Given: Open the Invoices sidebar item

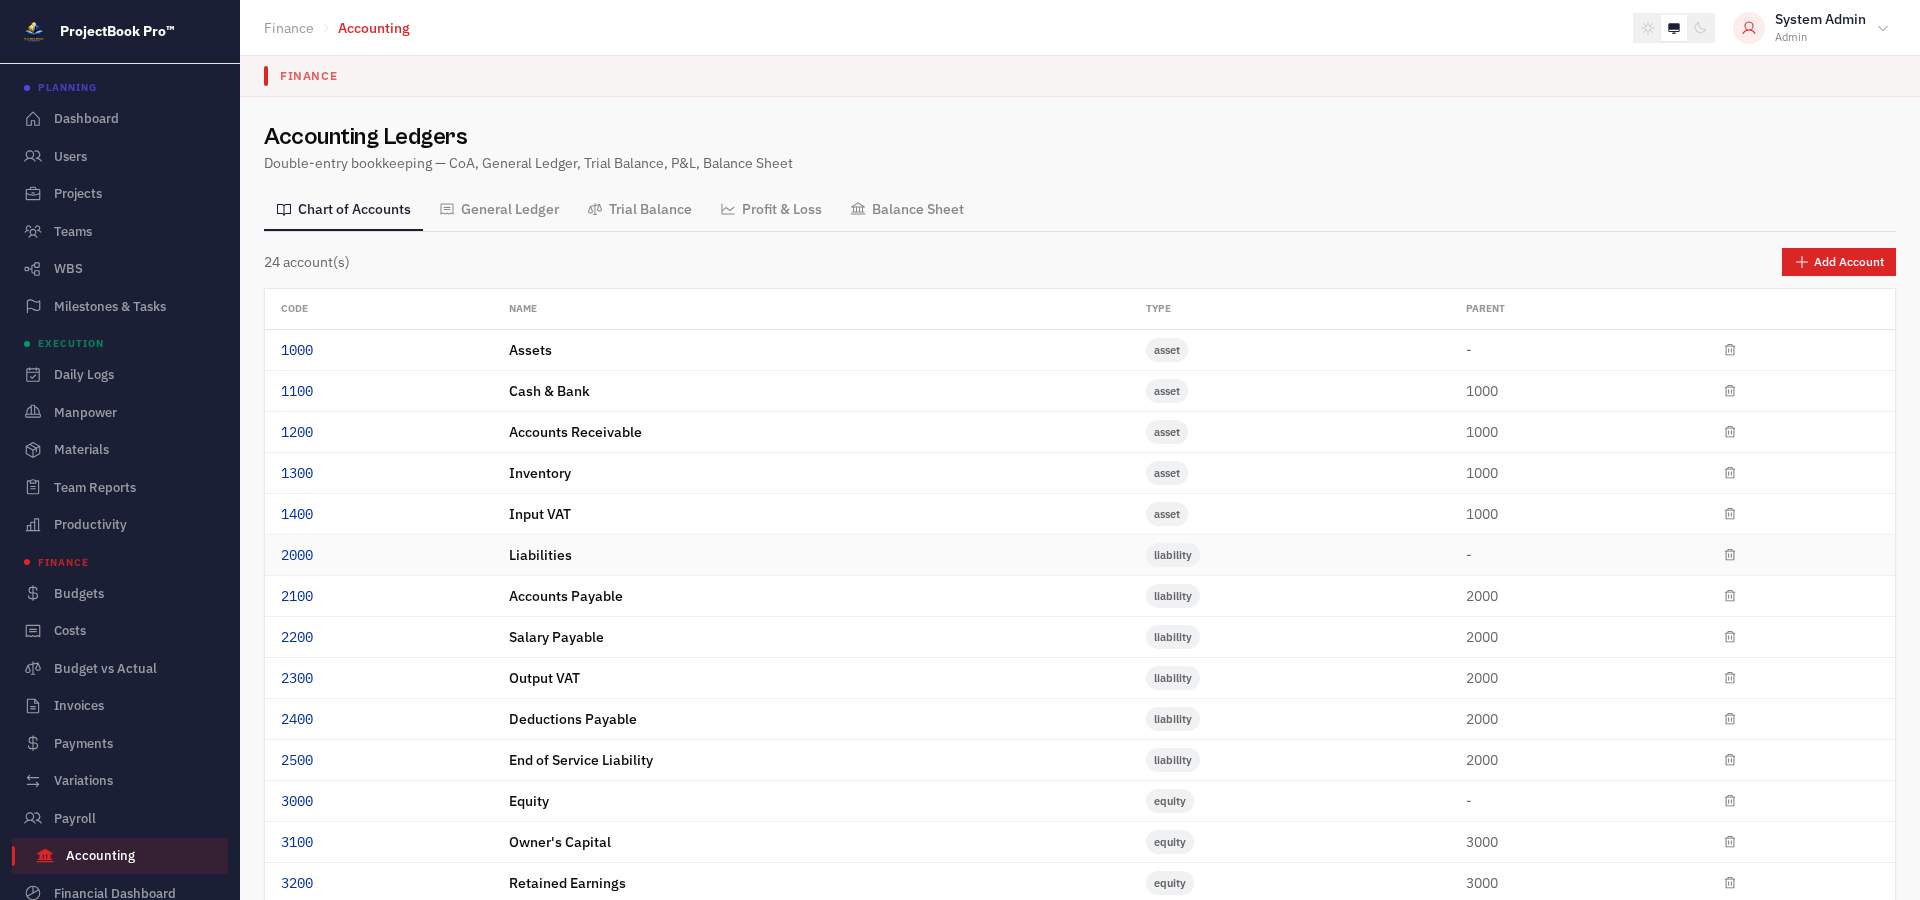Looking at the screenshot, I should coord(120,705).
